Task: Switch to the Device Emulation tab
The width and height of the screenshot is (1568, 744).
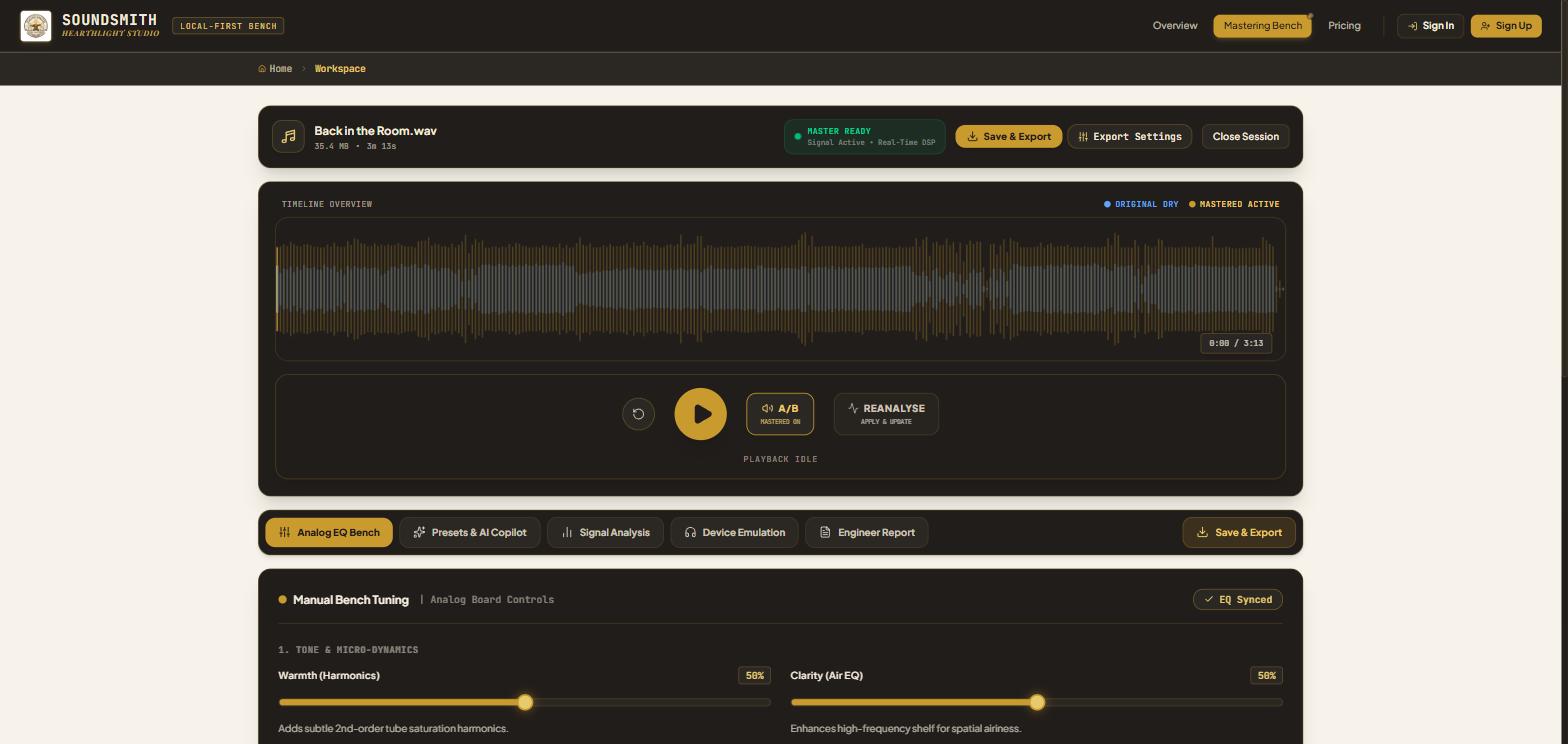Action: [x=735, y=533]
